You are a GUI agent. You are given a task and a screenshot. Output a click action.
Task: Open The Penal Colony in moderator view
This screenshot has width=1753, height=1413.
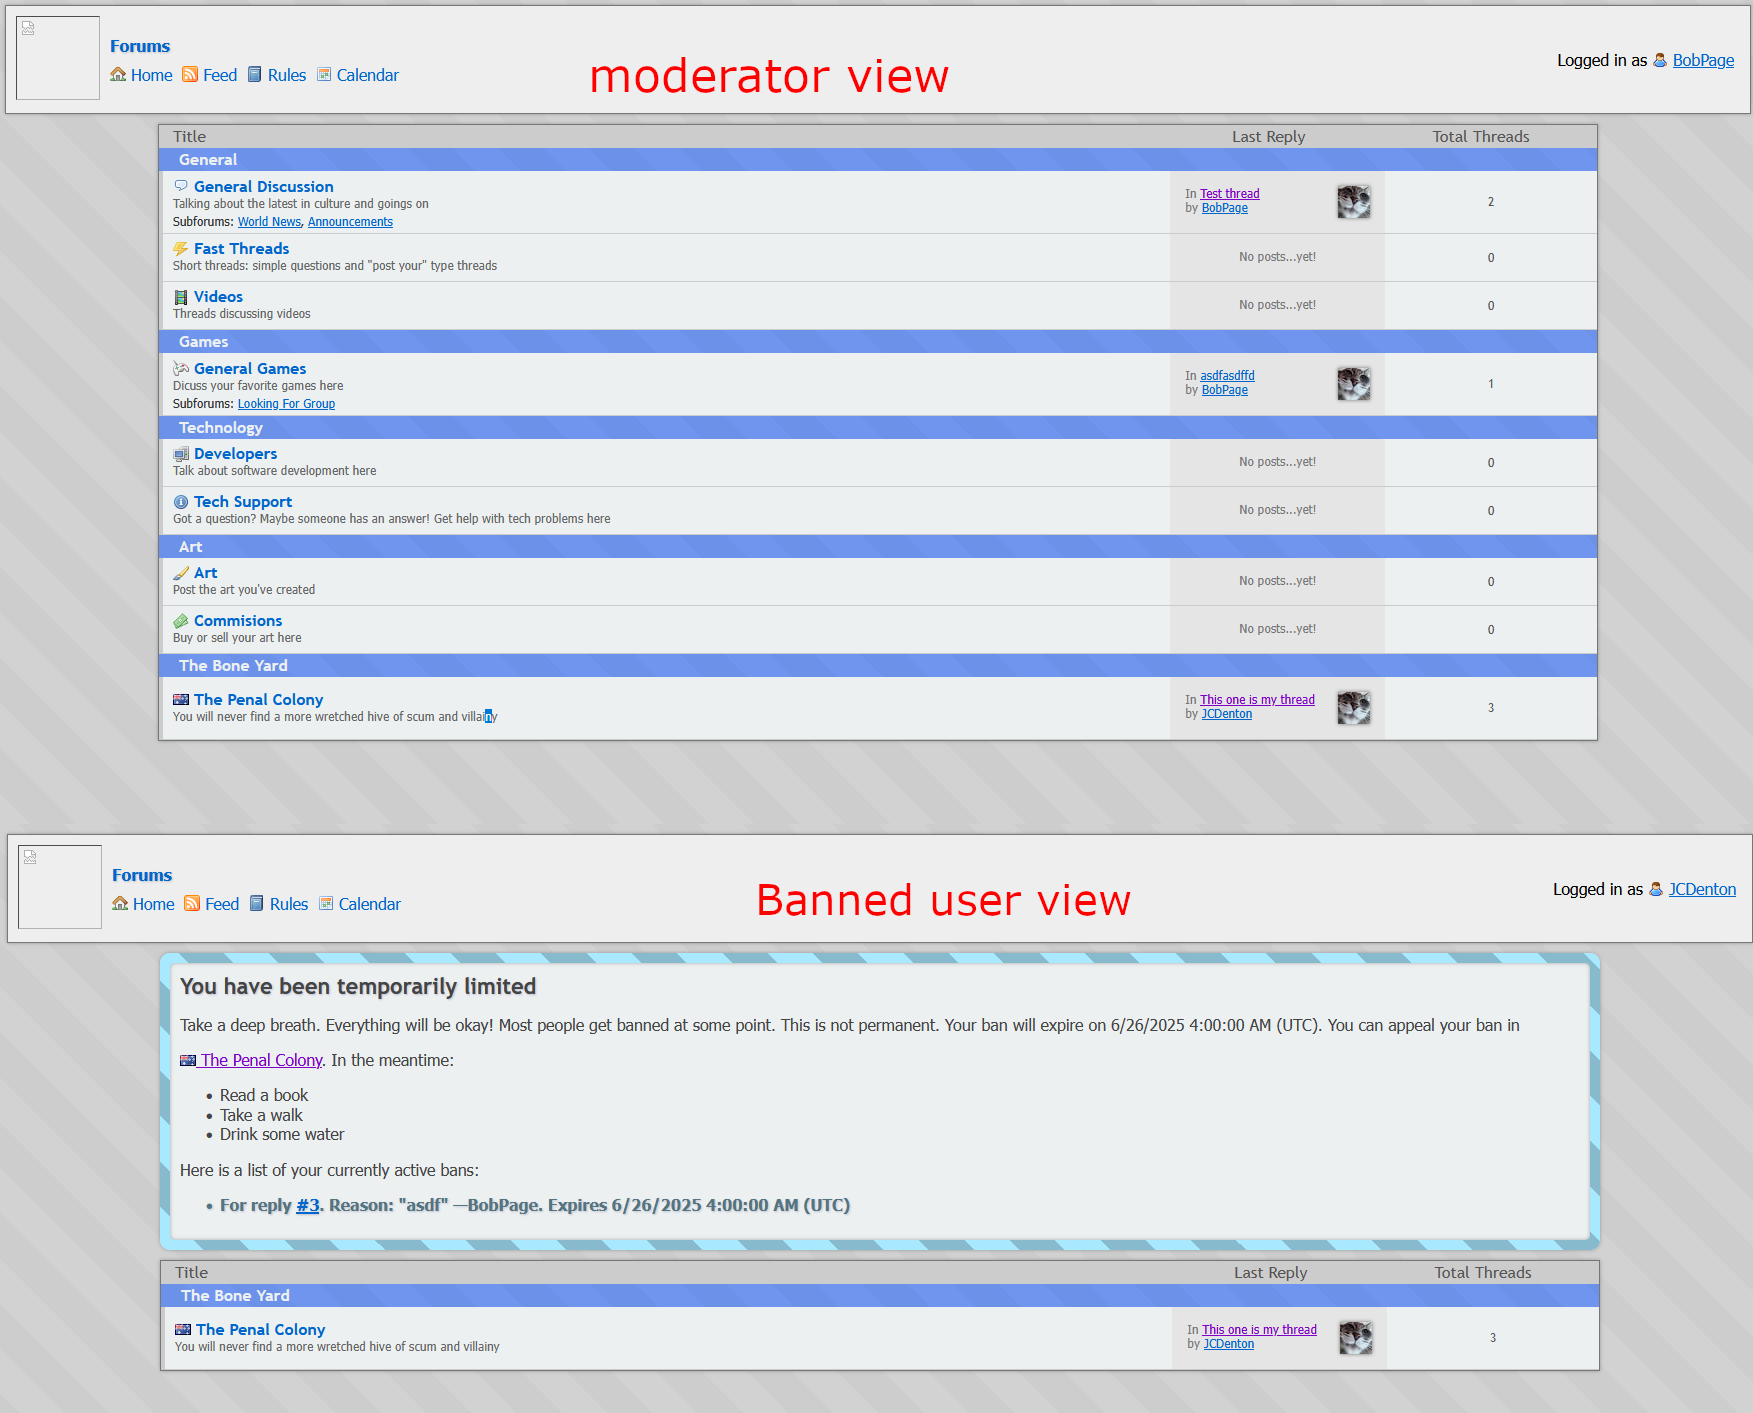tap(259, 700)
